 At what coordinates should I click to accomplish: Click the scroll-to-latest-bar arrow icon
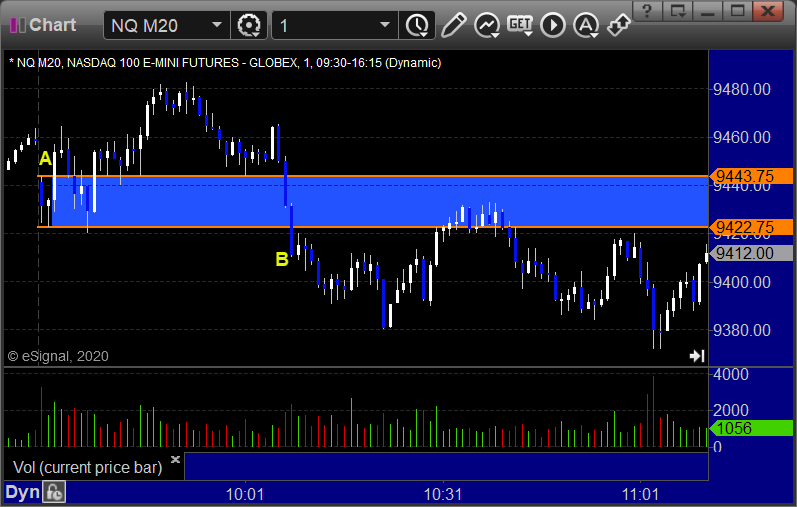(x=697, y=356)
